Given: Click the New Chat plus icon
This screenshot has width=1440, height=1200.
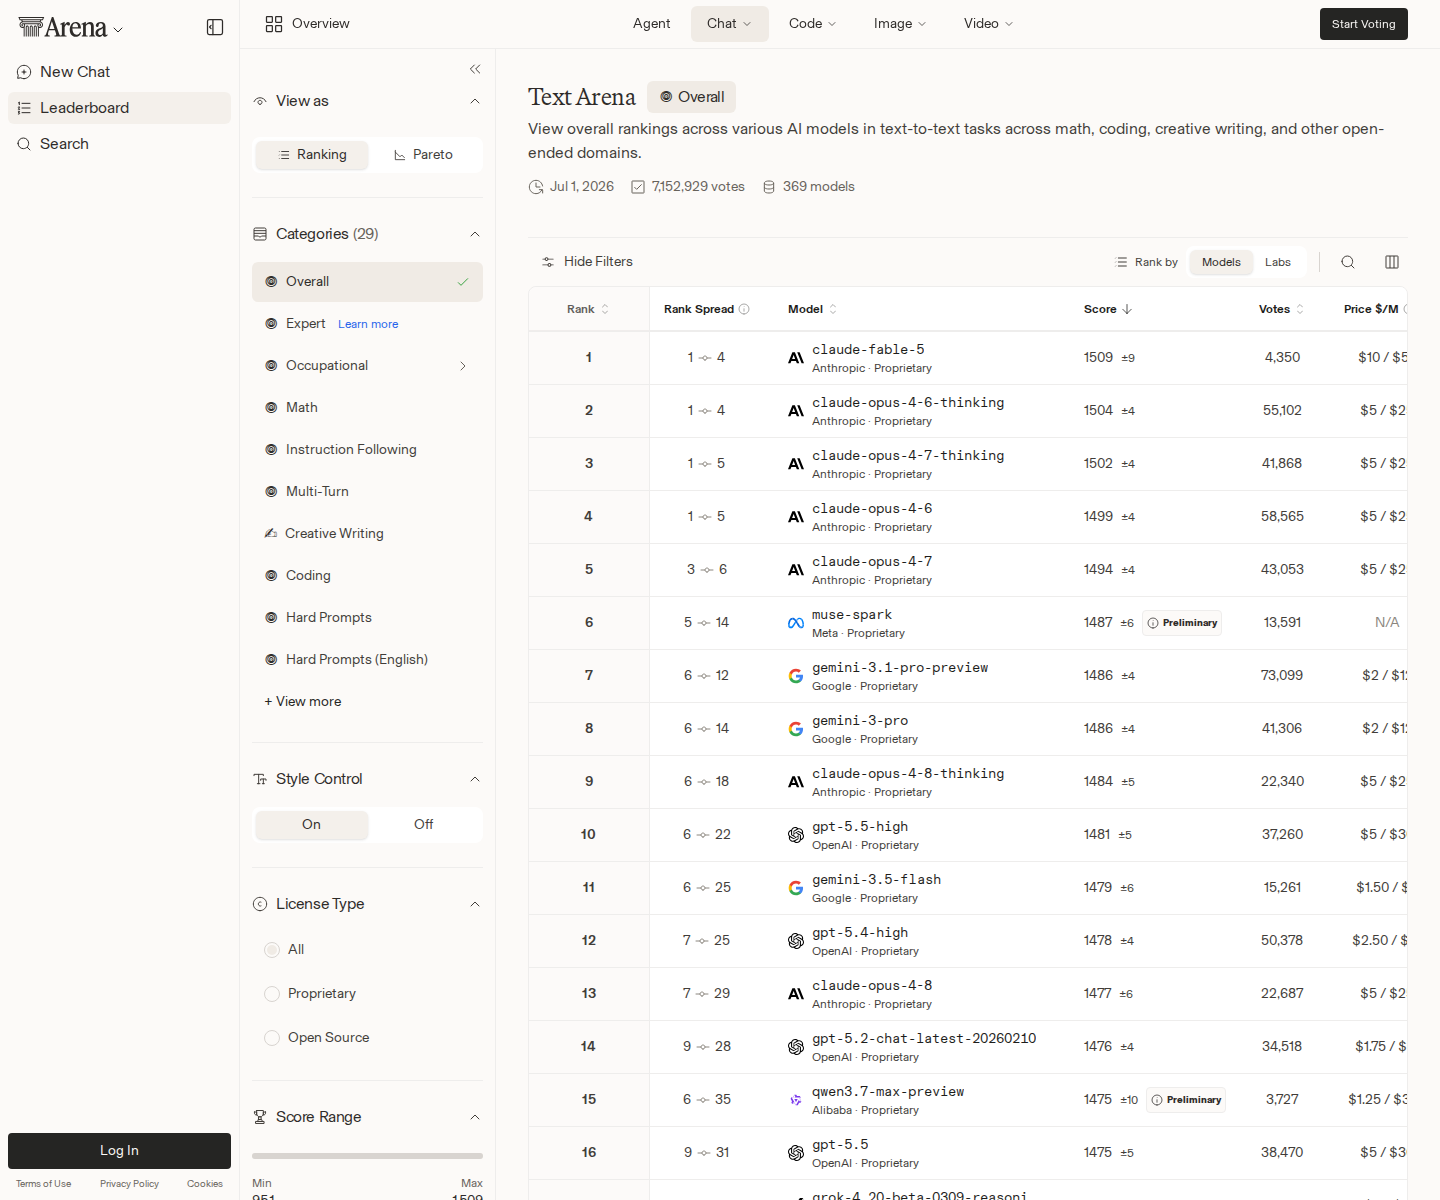Looking at the screenshot, I should 24,72.
